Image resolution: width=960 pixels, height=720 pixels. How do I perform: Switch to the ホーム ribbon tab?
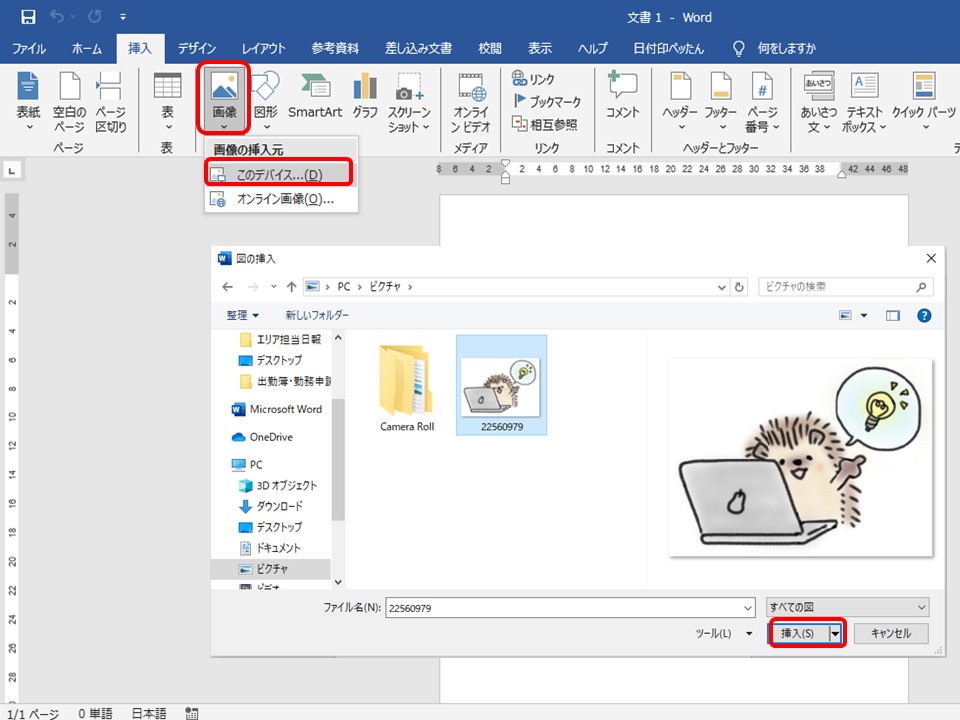tap(86, 48)
